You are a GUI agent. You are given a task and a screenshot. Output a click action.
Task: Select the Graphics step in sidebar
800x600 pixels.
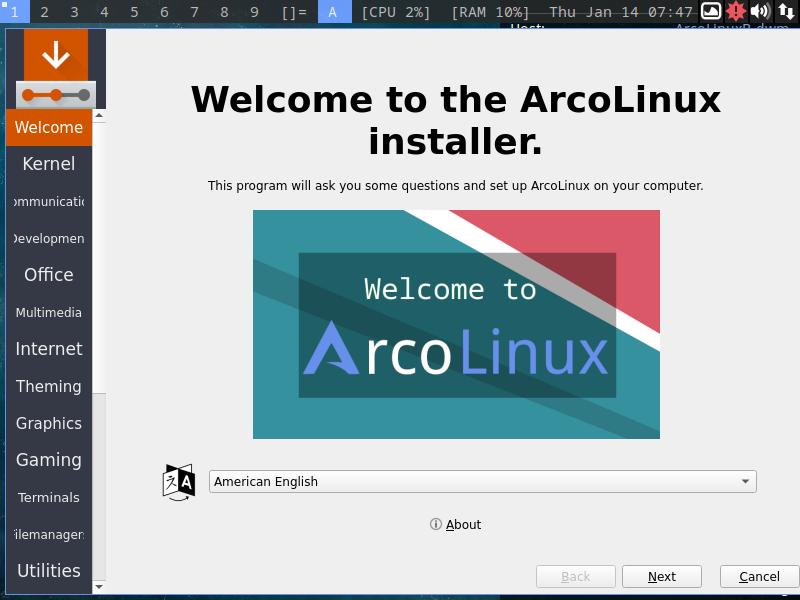(x=49, y=423)
